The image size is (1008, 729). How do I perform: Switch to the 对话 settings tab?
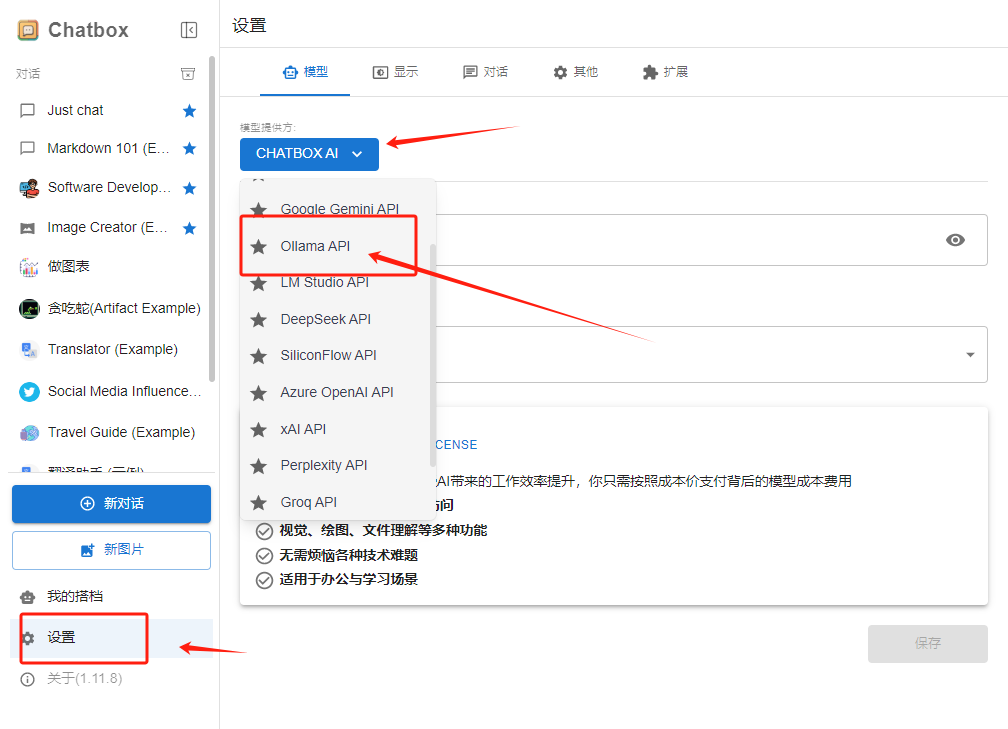tap(485, 72)
